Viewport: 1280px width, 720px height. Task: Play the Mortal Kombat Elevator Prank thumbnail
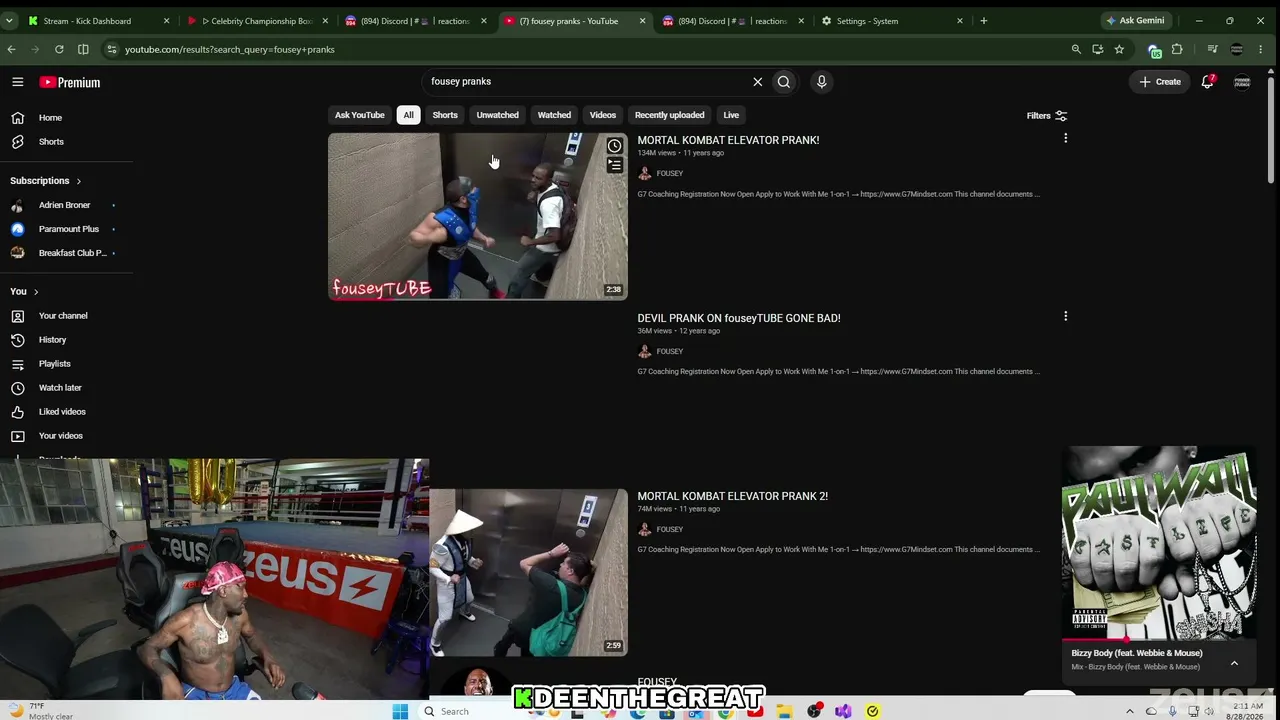click(x=478, y=216)
